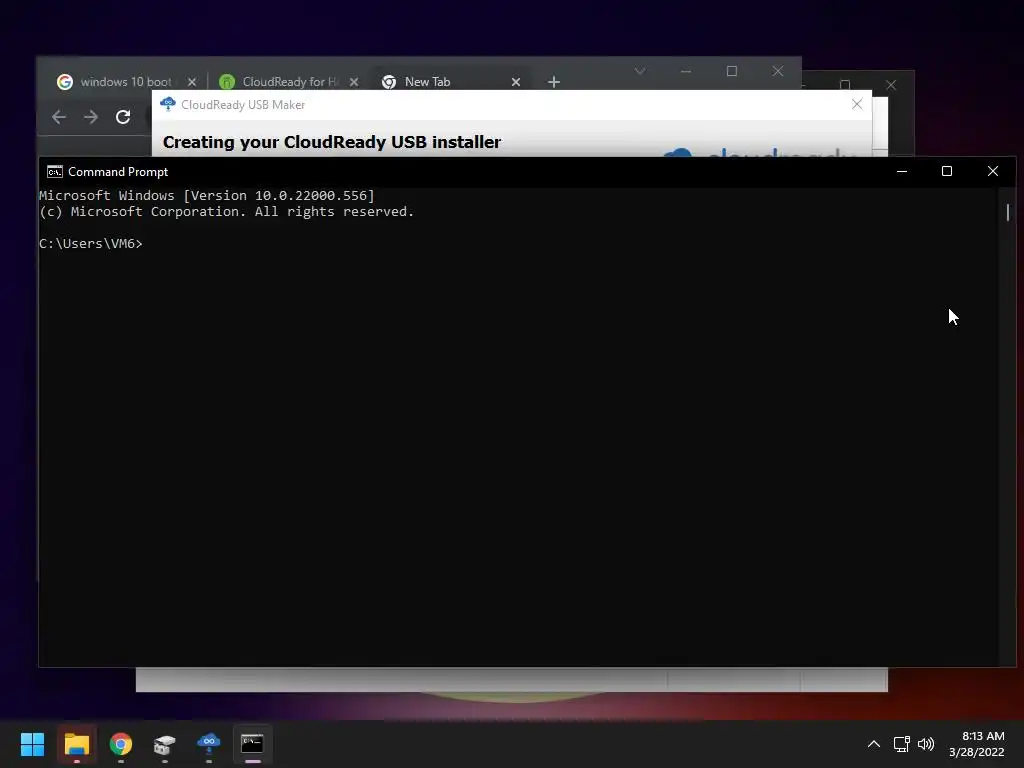Screen dimensions: 1024x768
Task: Minimize the Chrome window
Action: tap(686, 71)
